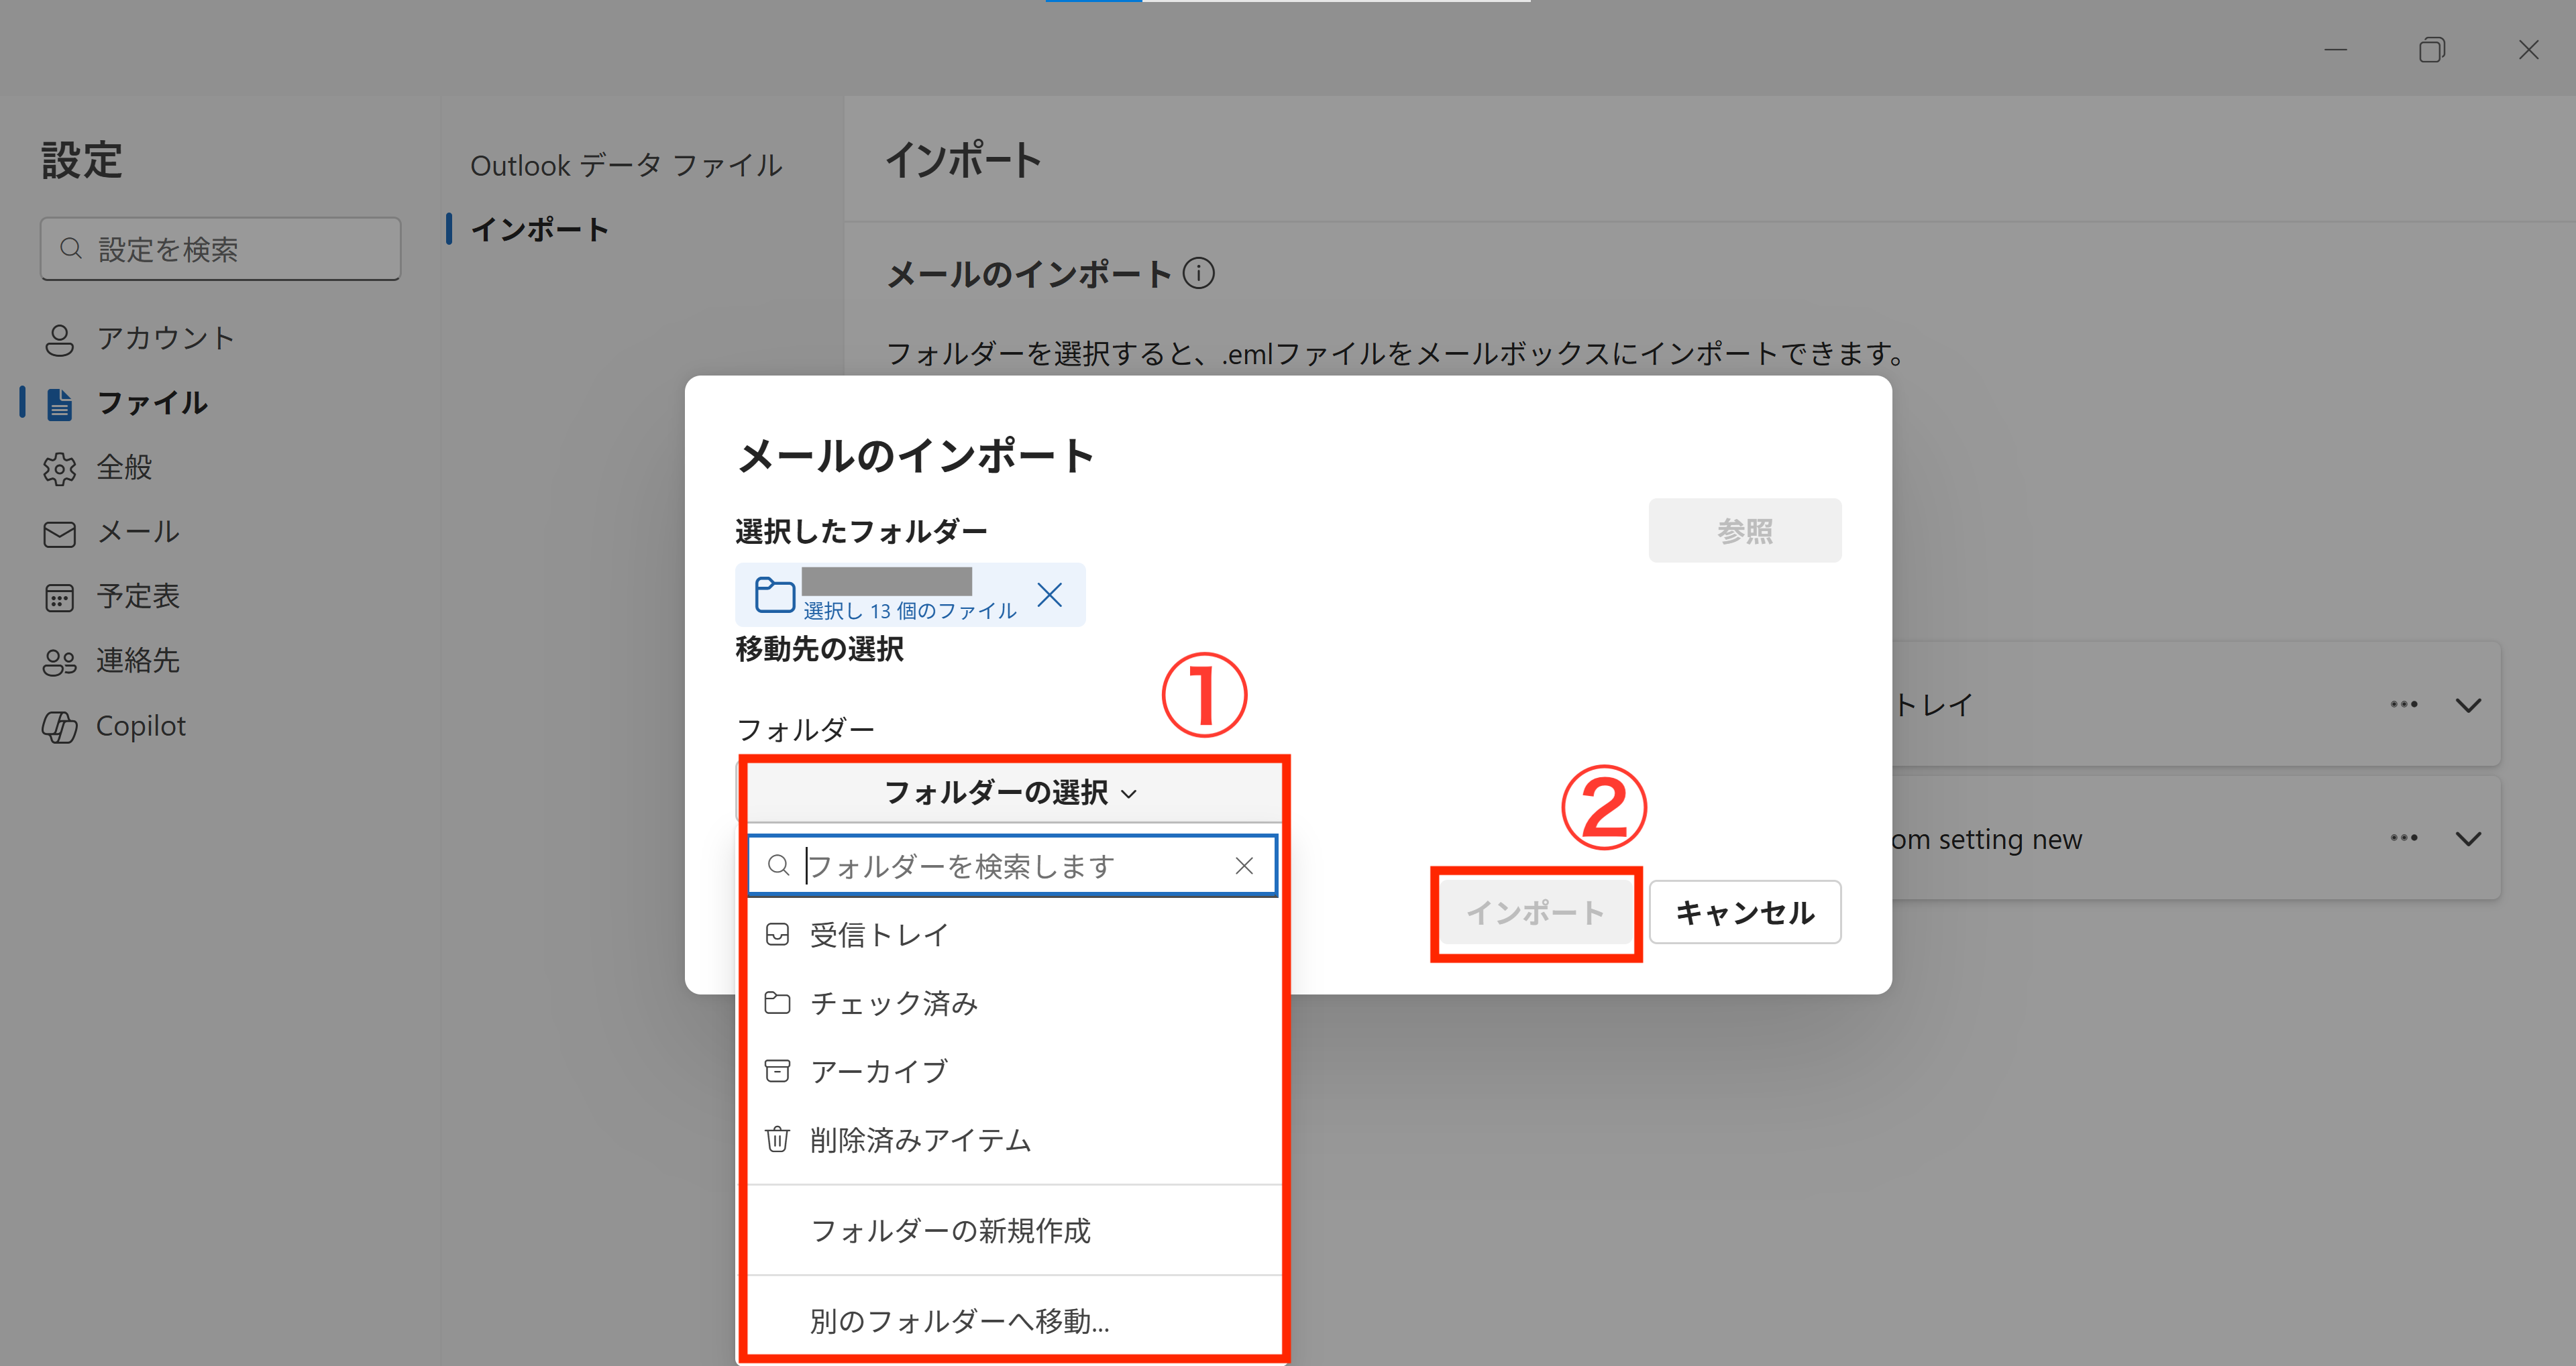Click the calendar icon beside 予定表

coord(59,598)
